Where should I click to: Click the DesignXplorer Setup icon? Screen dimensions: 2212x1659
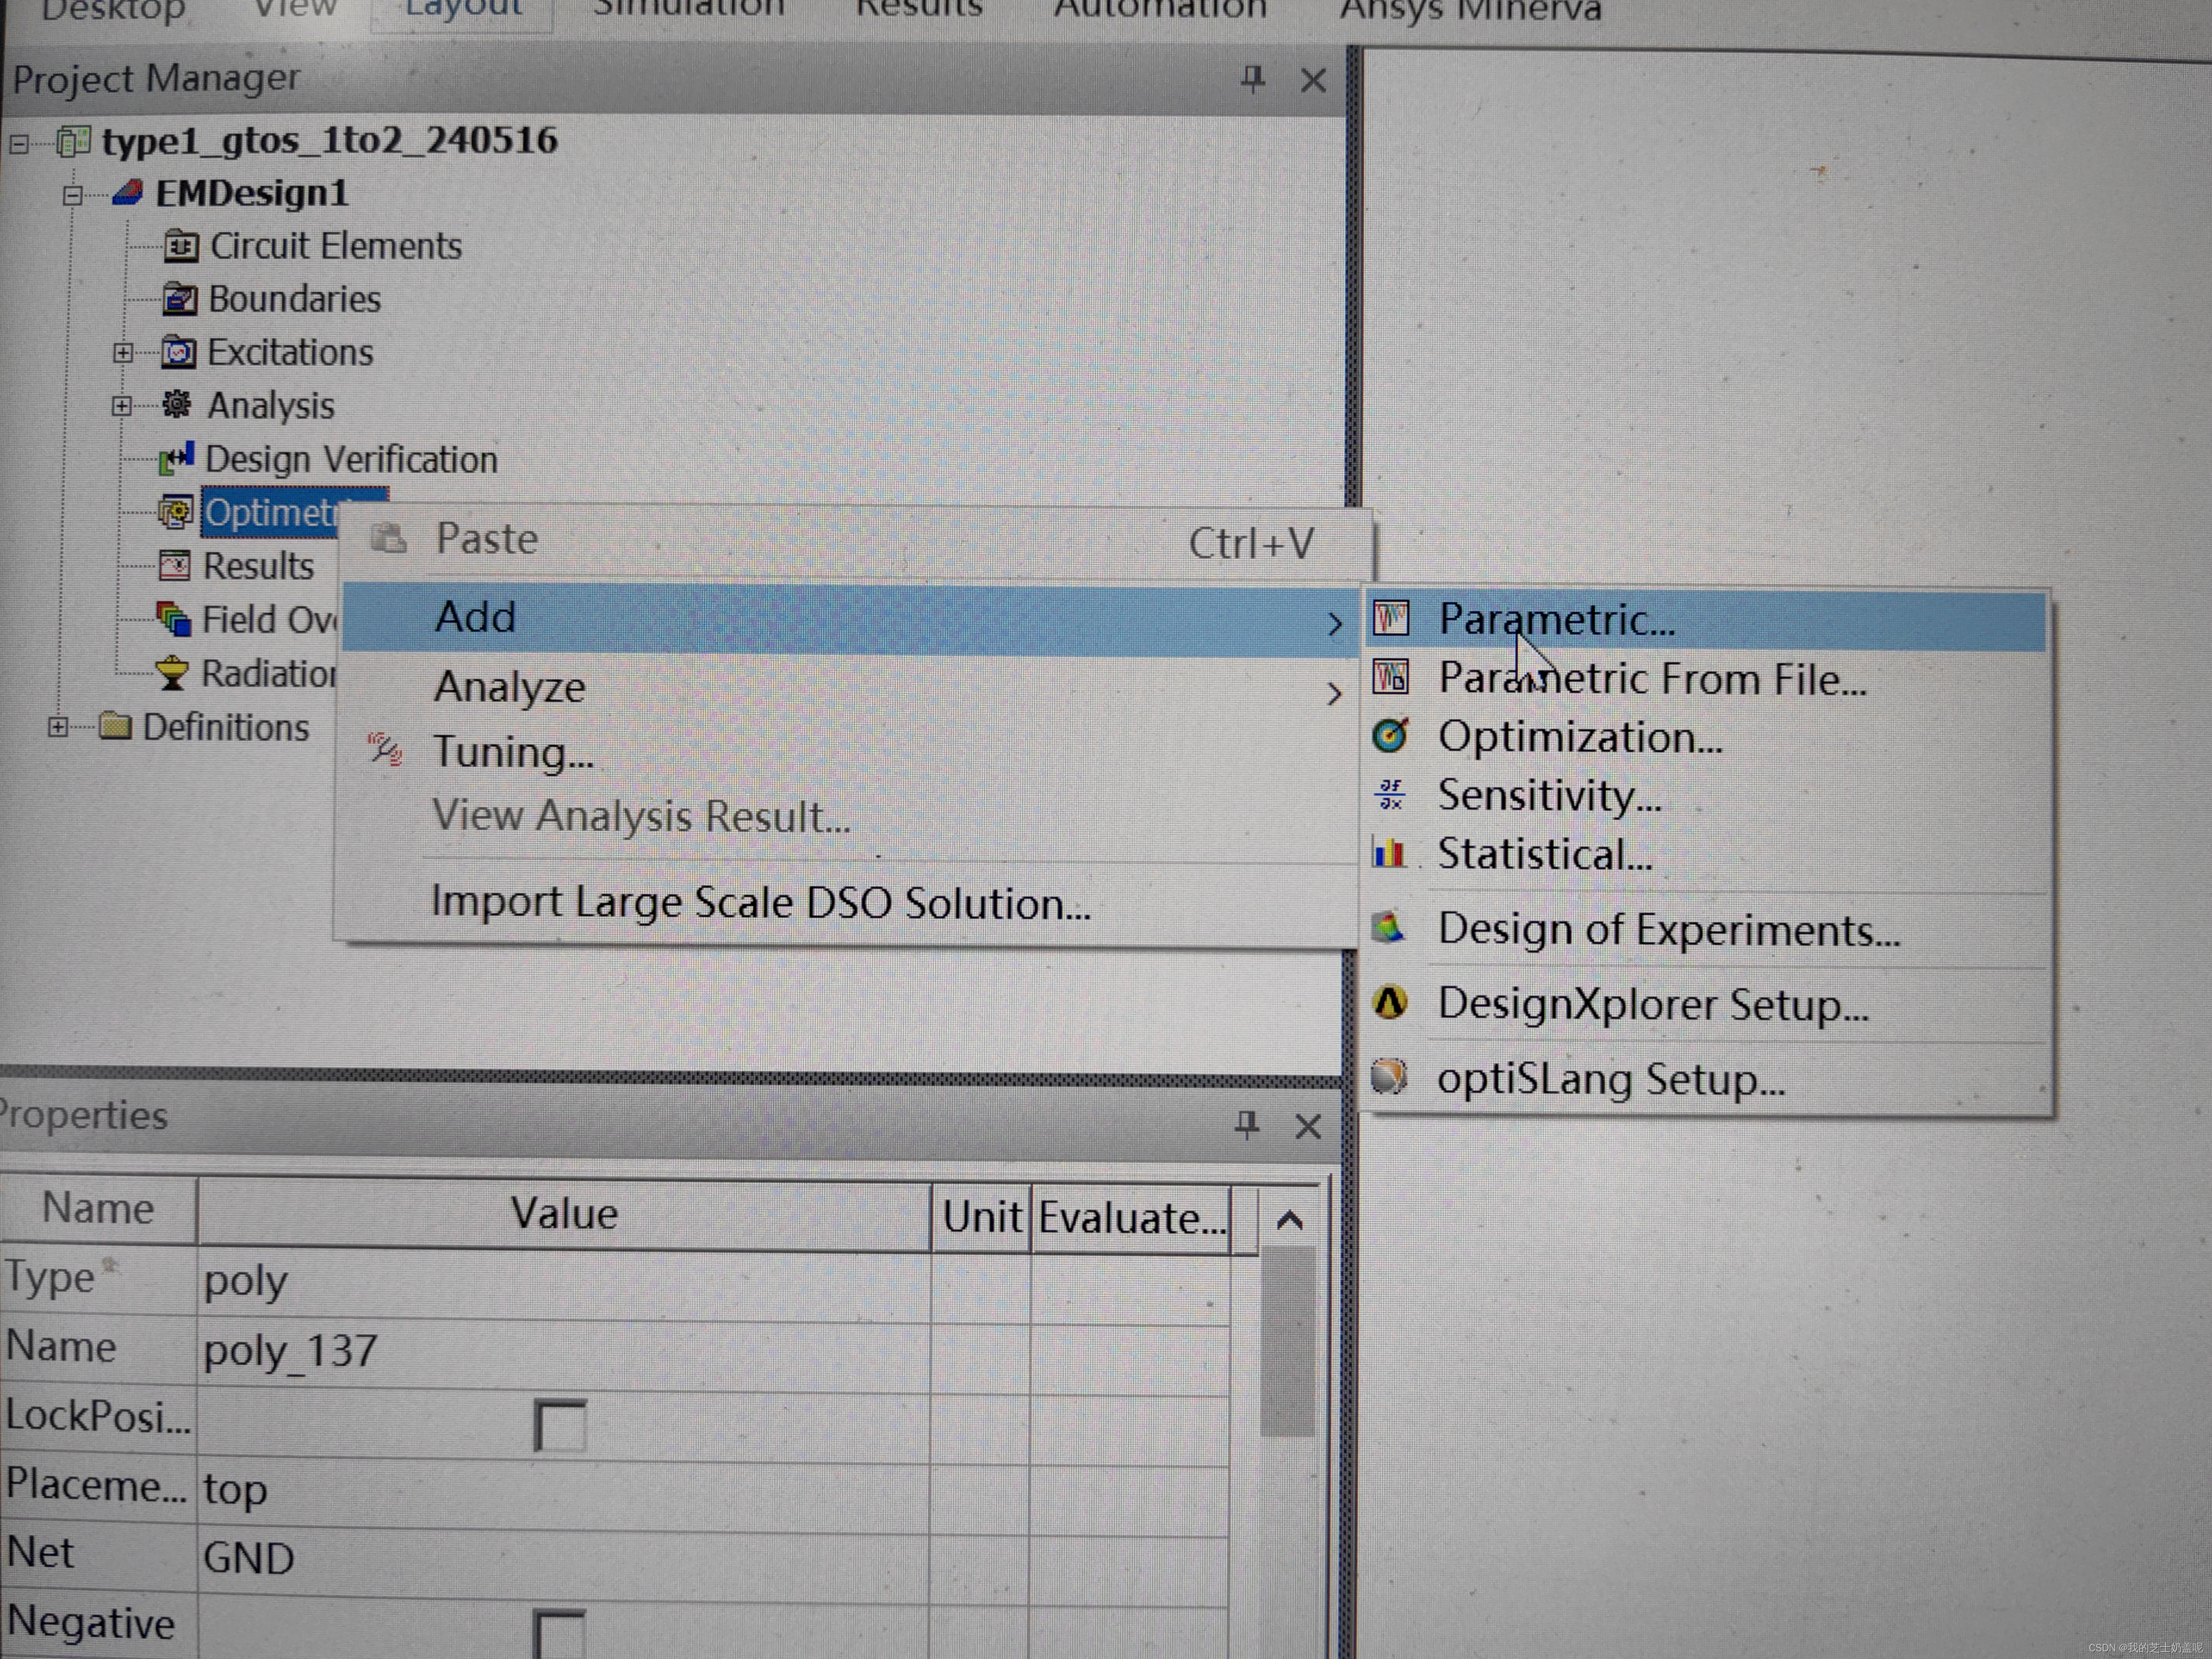click(x=1390, y=1002)
